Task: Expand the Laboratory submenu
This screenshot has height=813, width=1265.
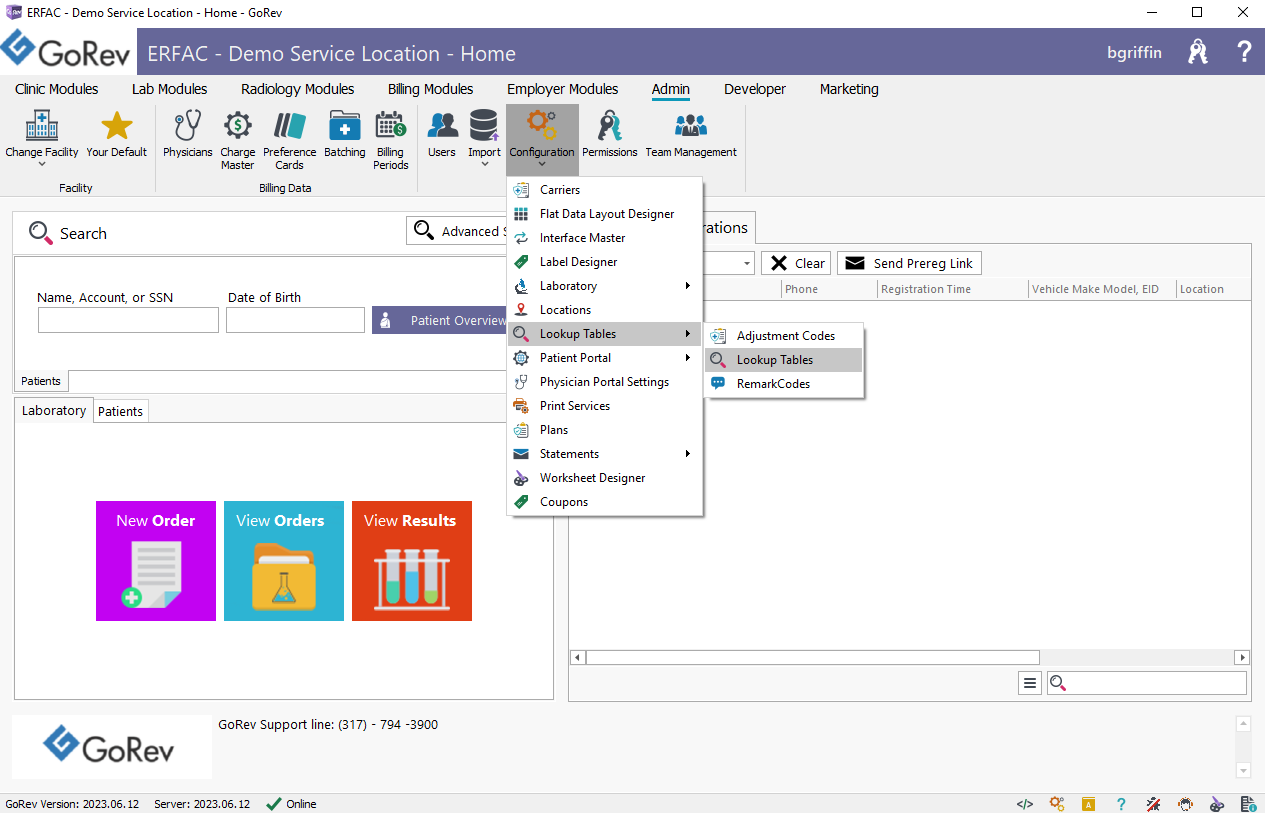Action: (604, 286)
